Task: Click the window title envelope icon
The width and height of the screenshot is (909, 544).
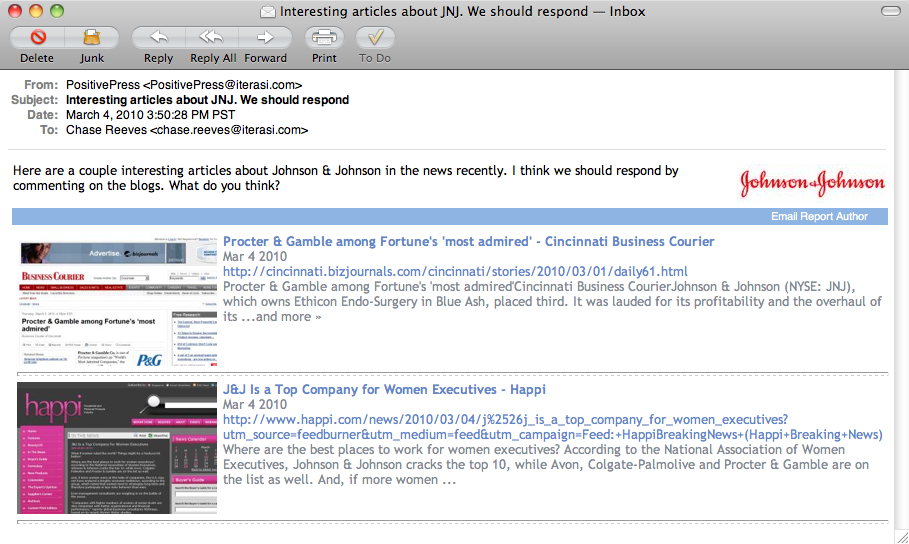Action: coord(267,12)
